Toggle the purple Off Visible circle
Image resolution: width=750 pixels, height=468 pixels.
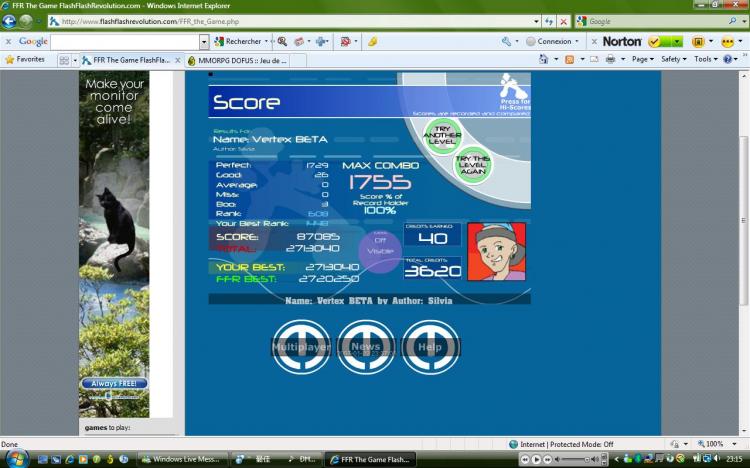(x=380, y=251)
